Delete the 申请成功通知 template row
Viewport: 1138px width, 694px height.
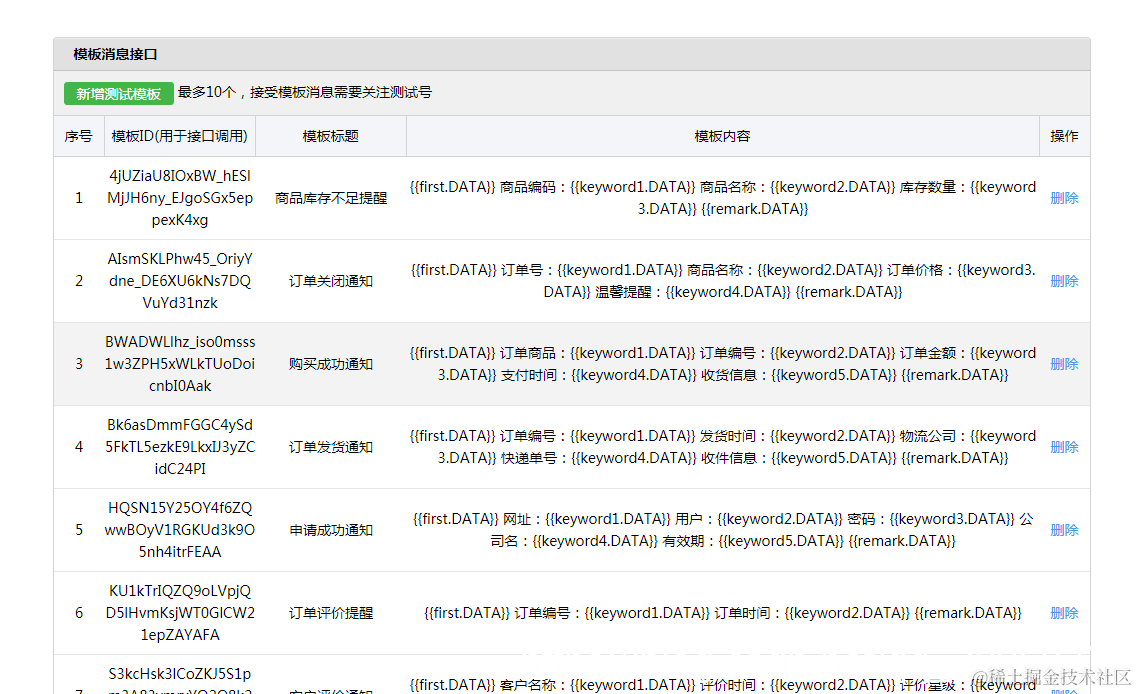[x=1064, y=530]
